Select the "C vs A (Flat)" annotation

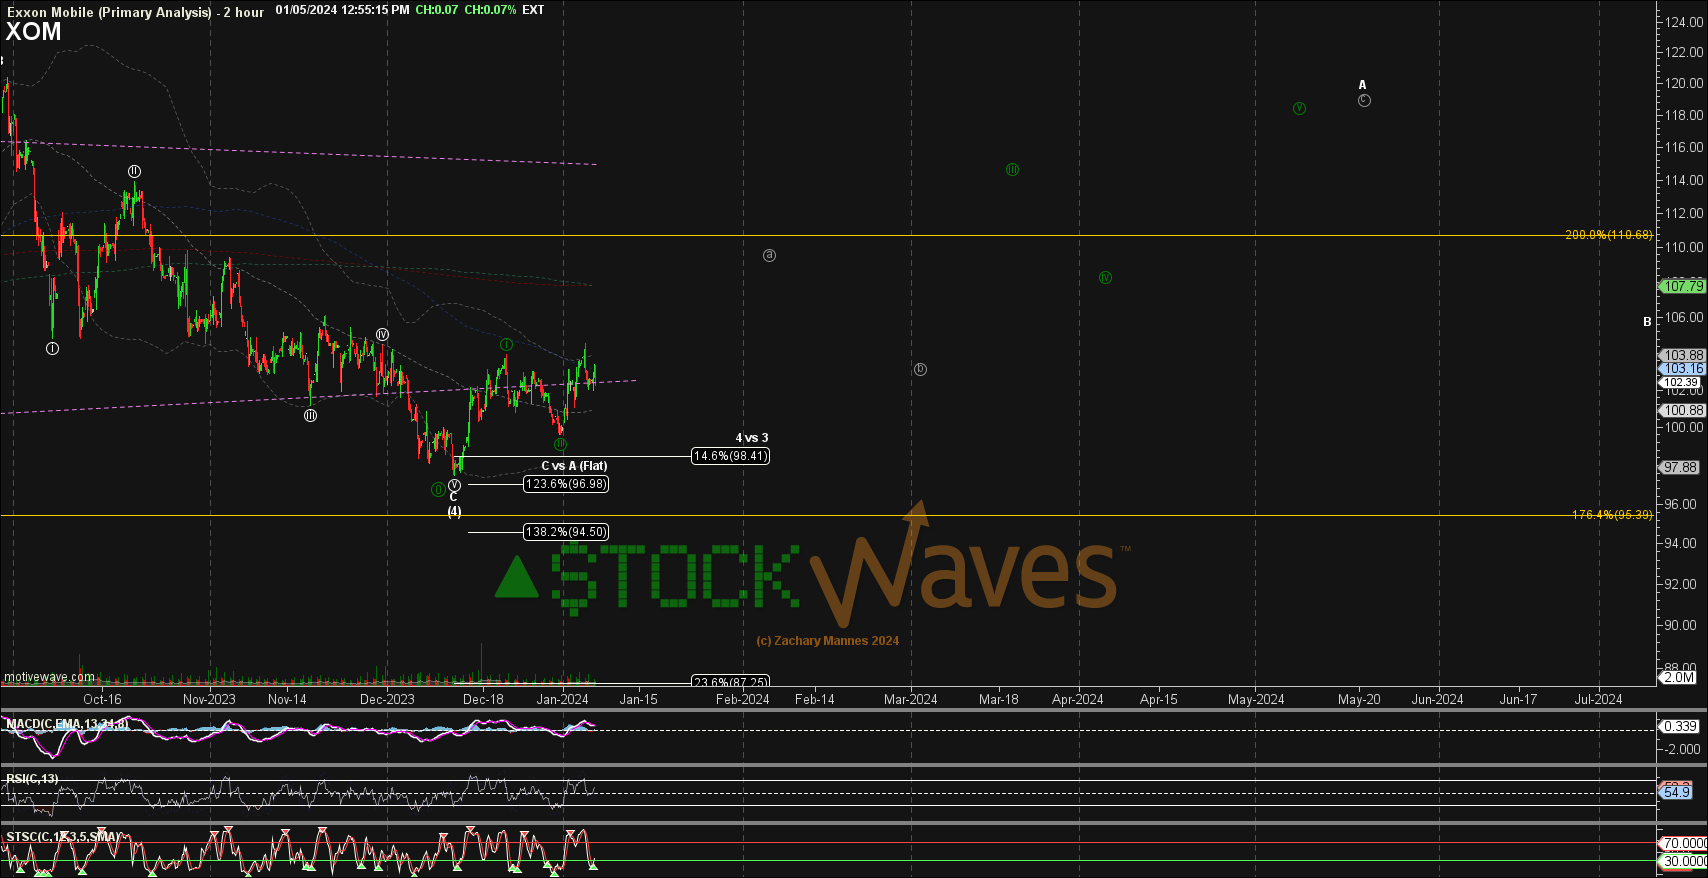(x=574, y=466)
